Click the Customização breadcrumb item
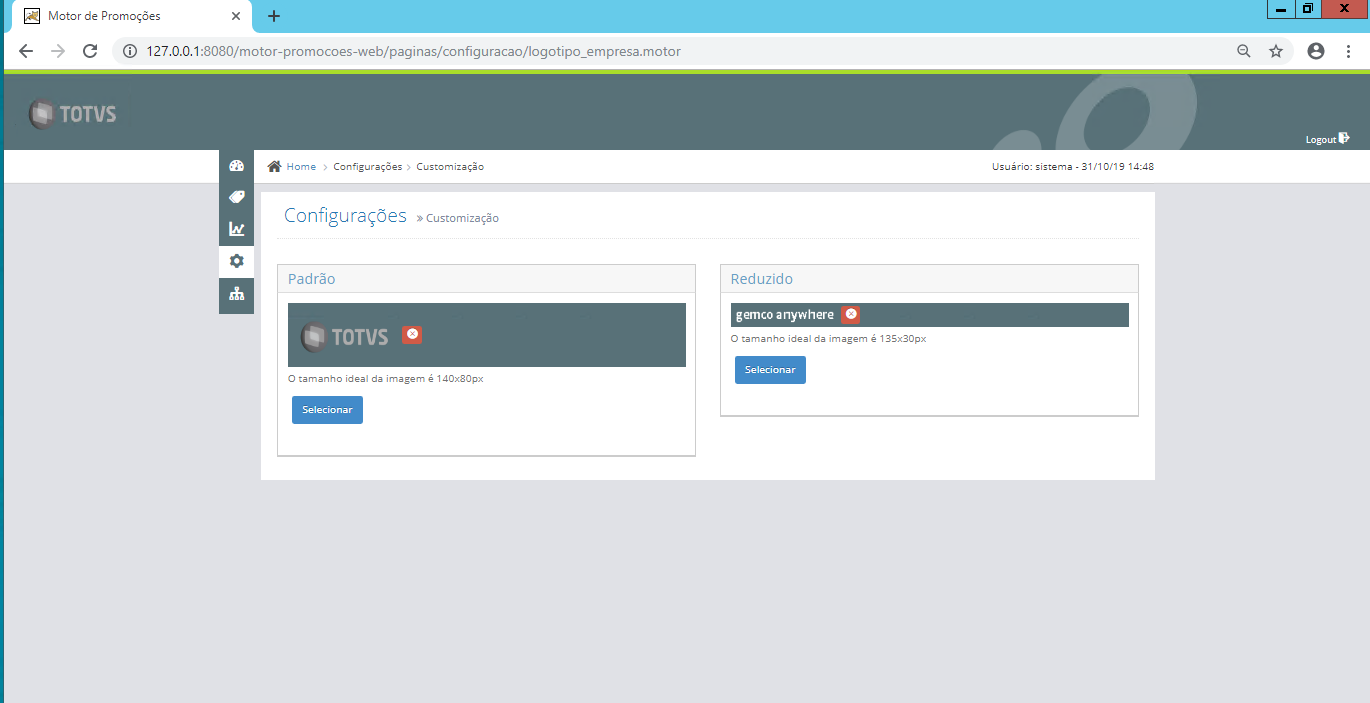Viewport: 1370px width, 703px height. [x=450, y=167]
